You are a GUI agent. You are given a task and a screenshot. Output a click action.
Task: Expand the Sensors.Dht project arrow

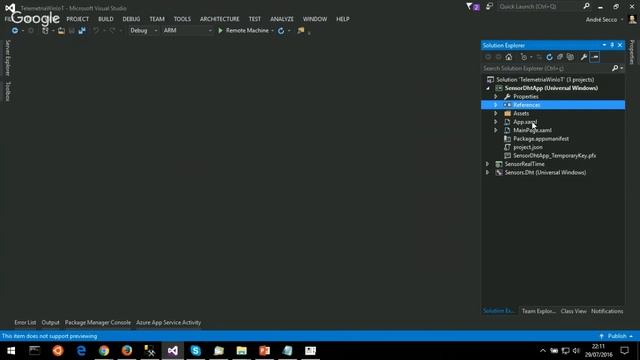(x=487, y=172)
